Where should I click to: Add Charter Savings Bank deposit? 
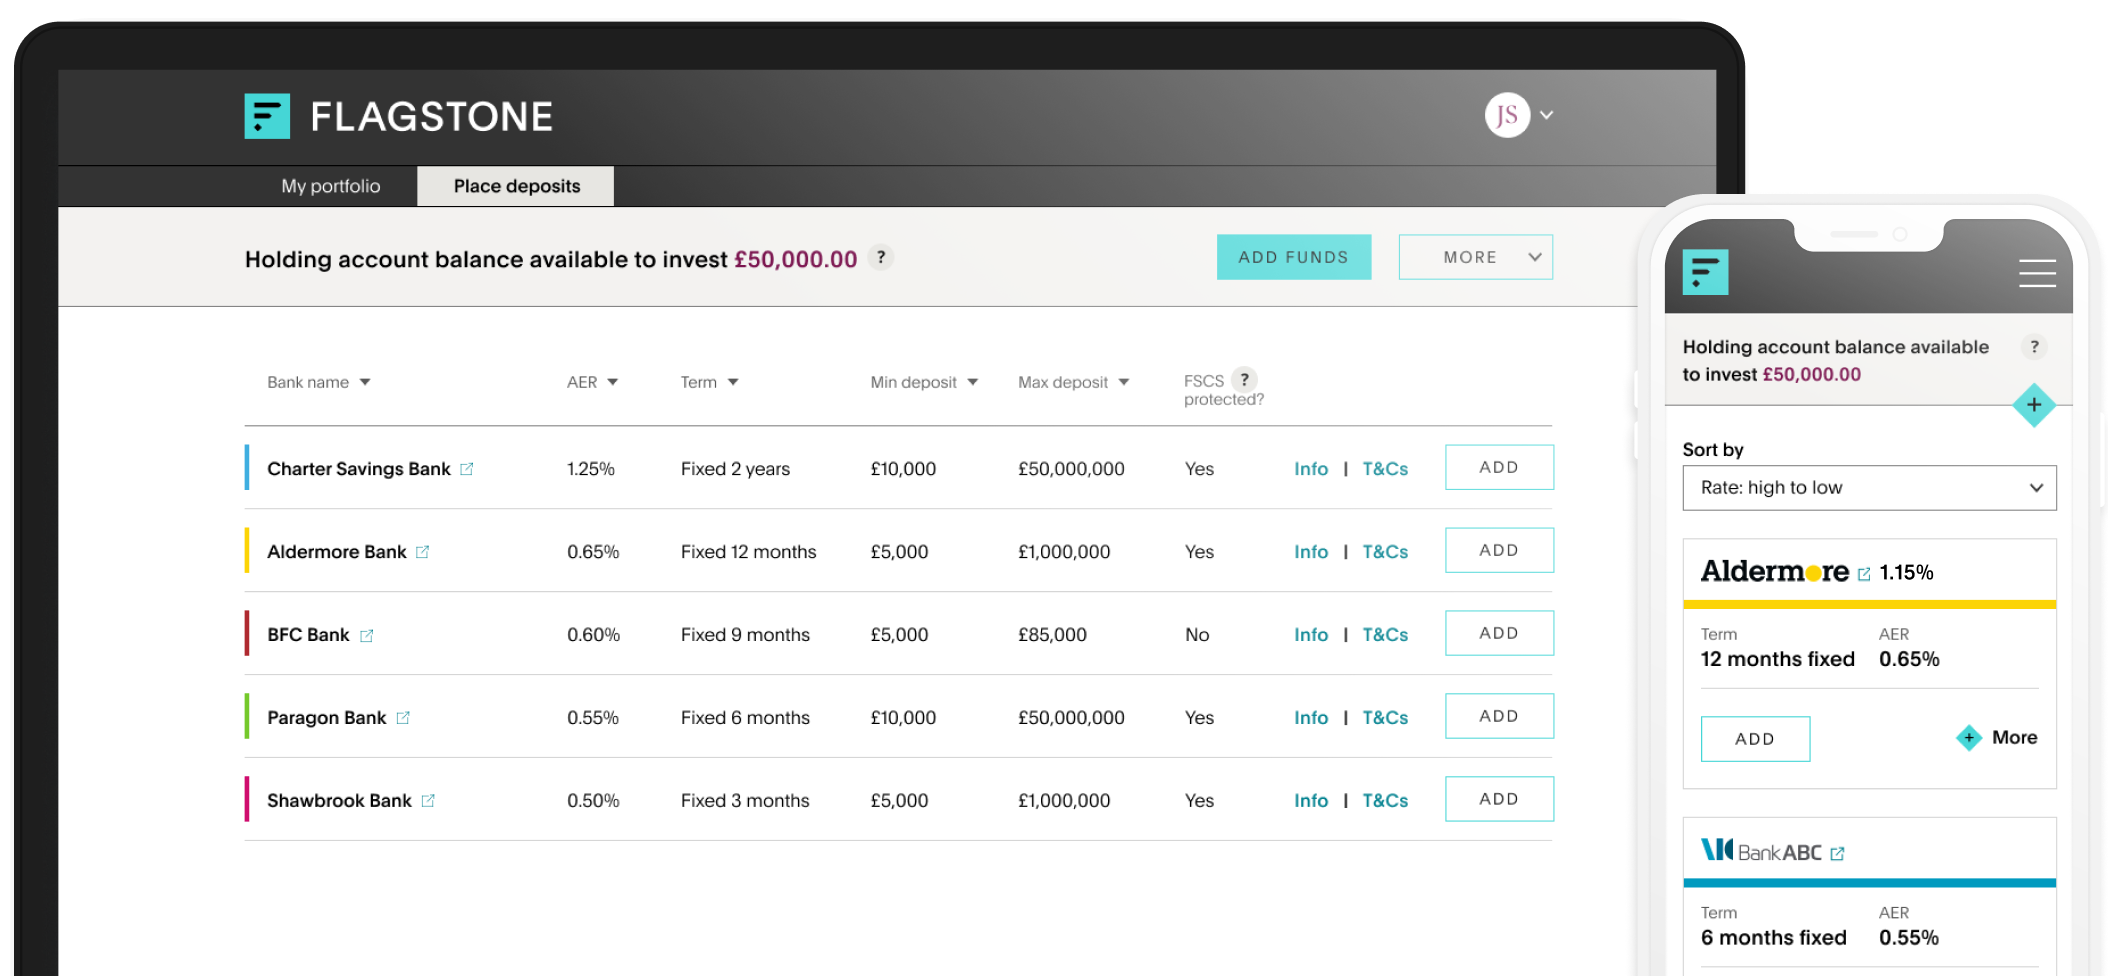pyautogui.click(x=1499, y=467)
